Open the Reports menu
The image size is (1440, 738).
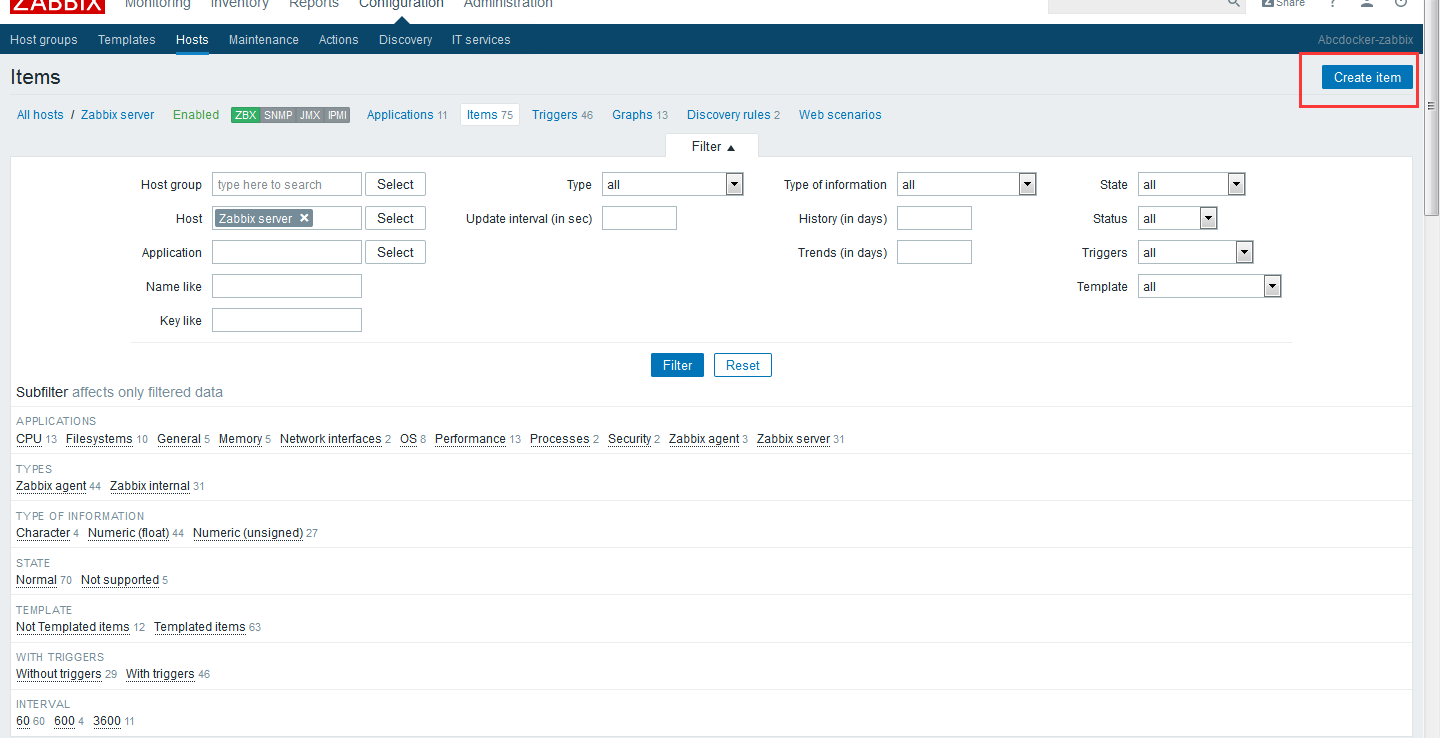click(x=314, y=4)
